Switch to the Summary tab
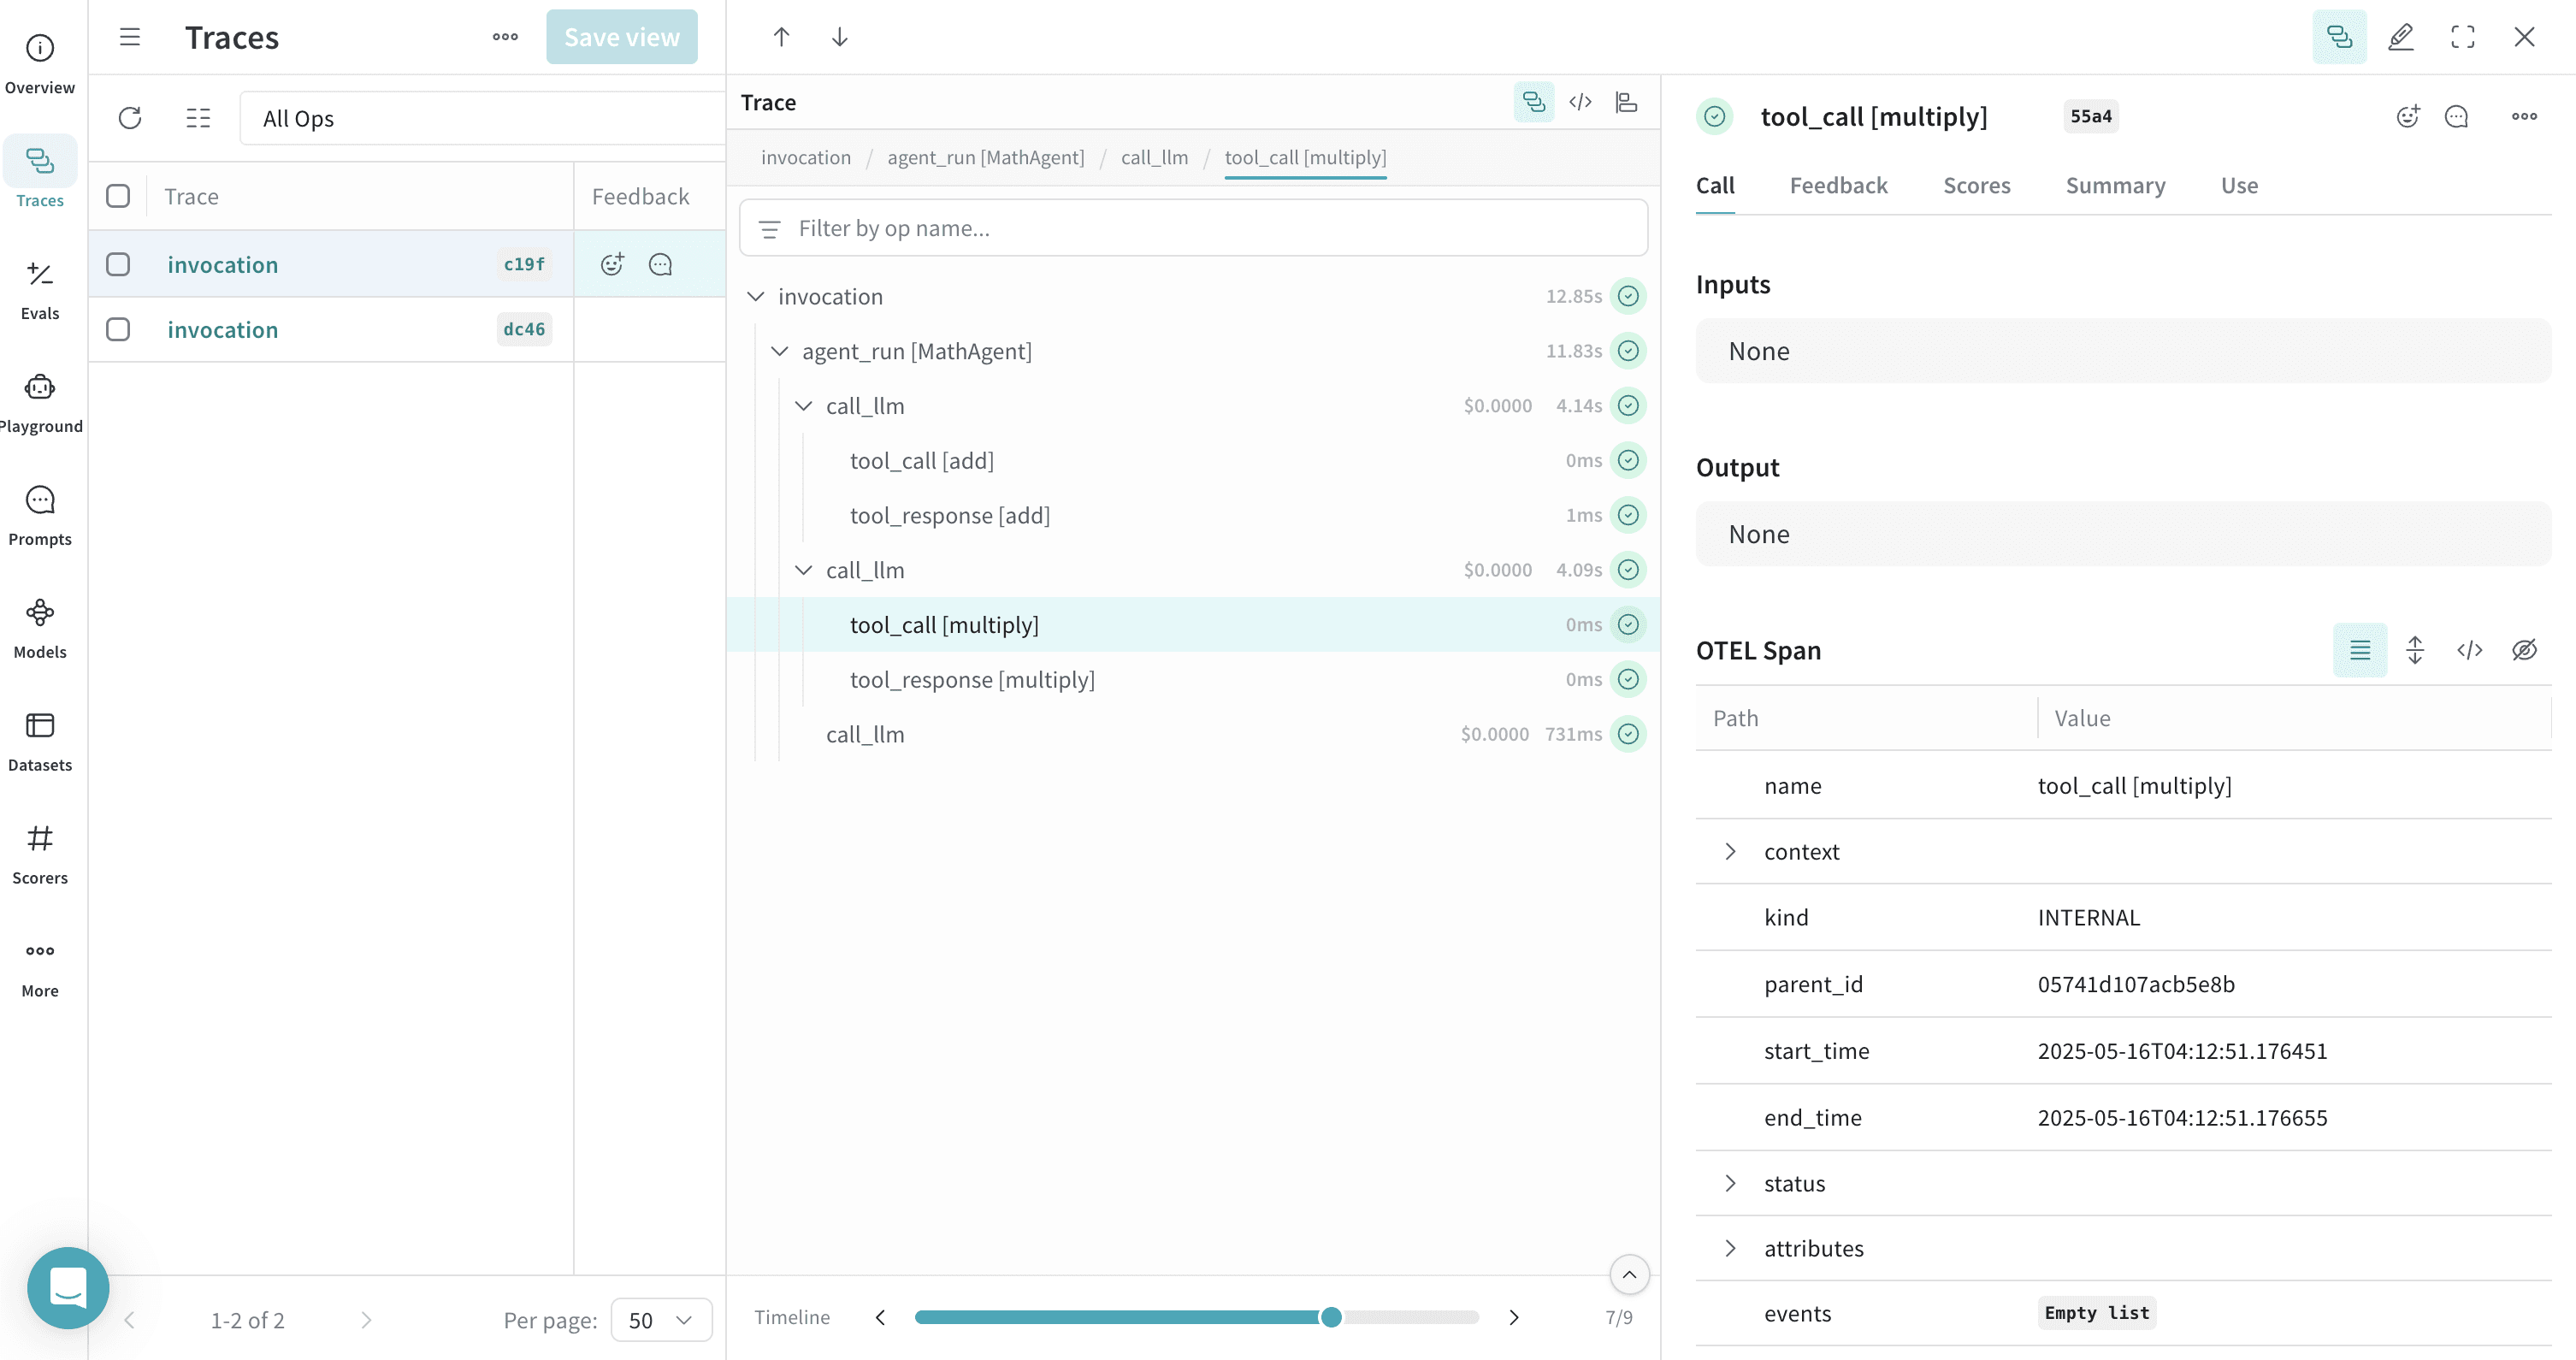 2115,186
